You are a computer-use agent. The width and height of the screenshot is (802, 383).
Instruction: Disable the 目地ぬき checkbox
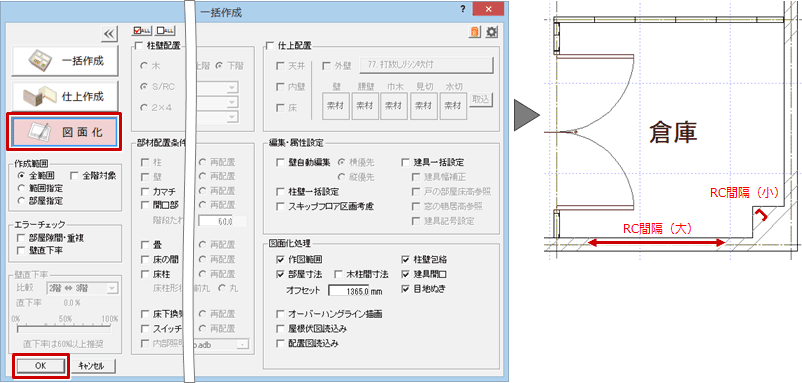coord(406,289)
